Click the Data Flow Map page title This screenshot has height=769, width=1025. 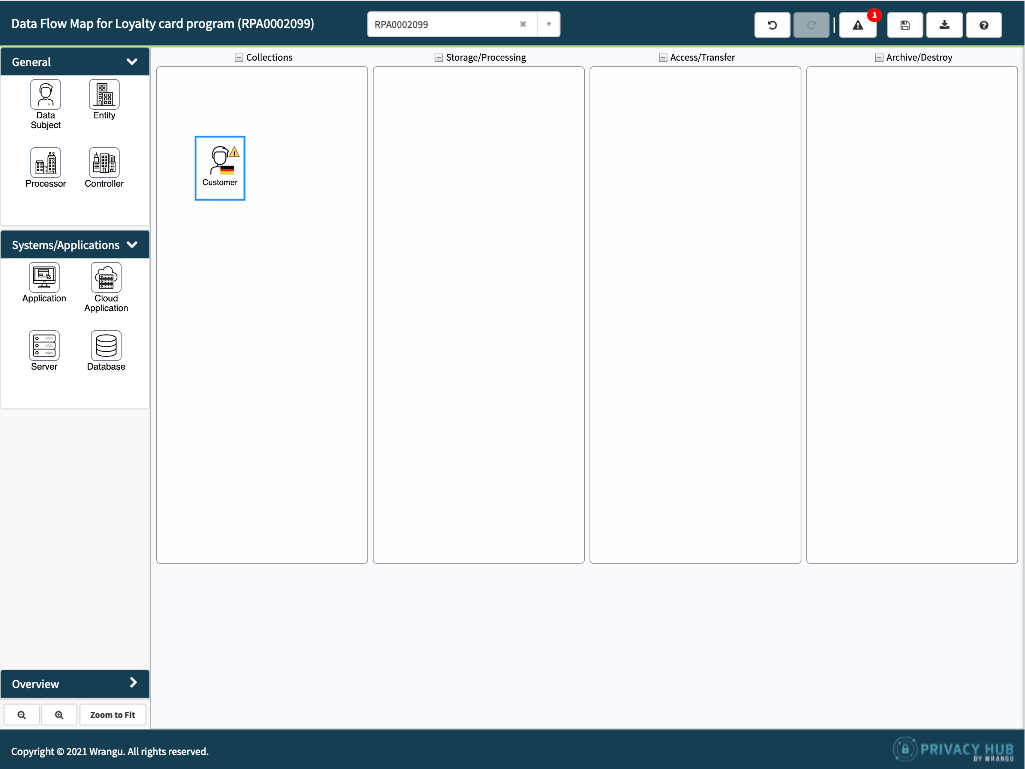(163, 24)
